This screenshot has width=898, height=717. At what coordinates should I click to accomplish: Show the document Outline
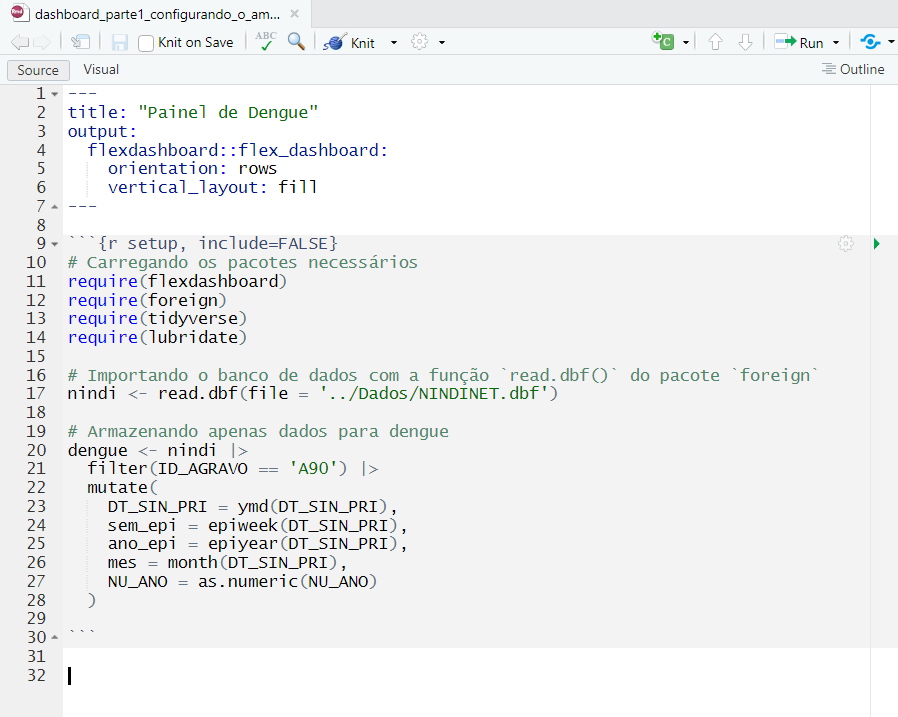pyautogui.click(x=853, y=69)
